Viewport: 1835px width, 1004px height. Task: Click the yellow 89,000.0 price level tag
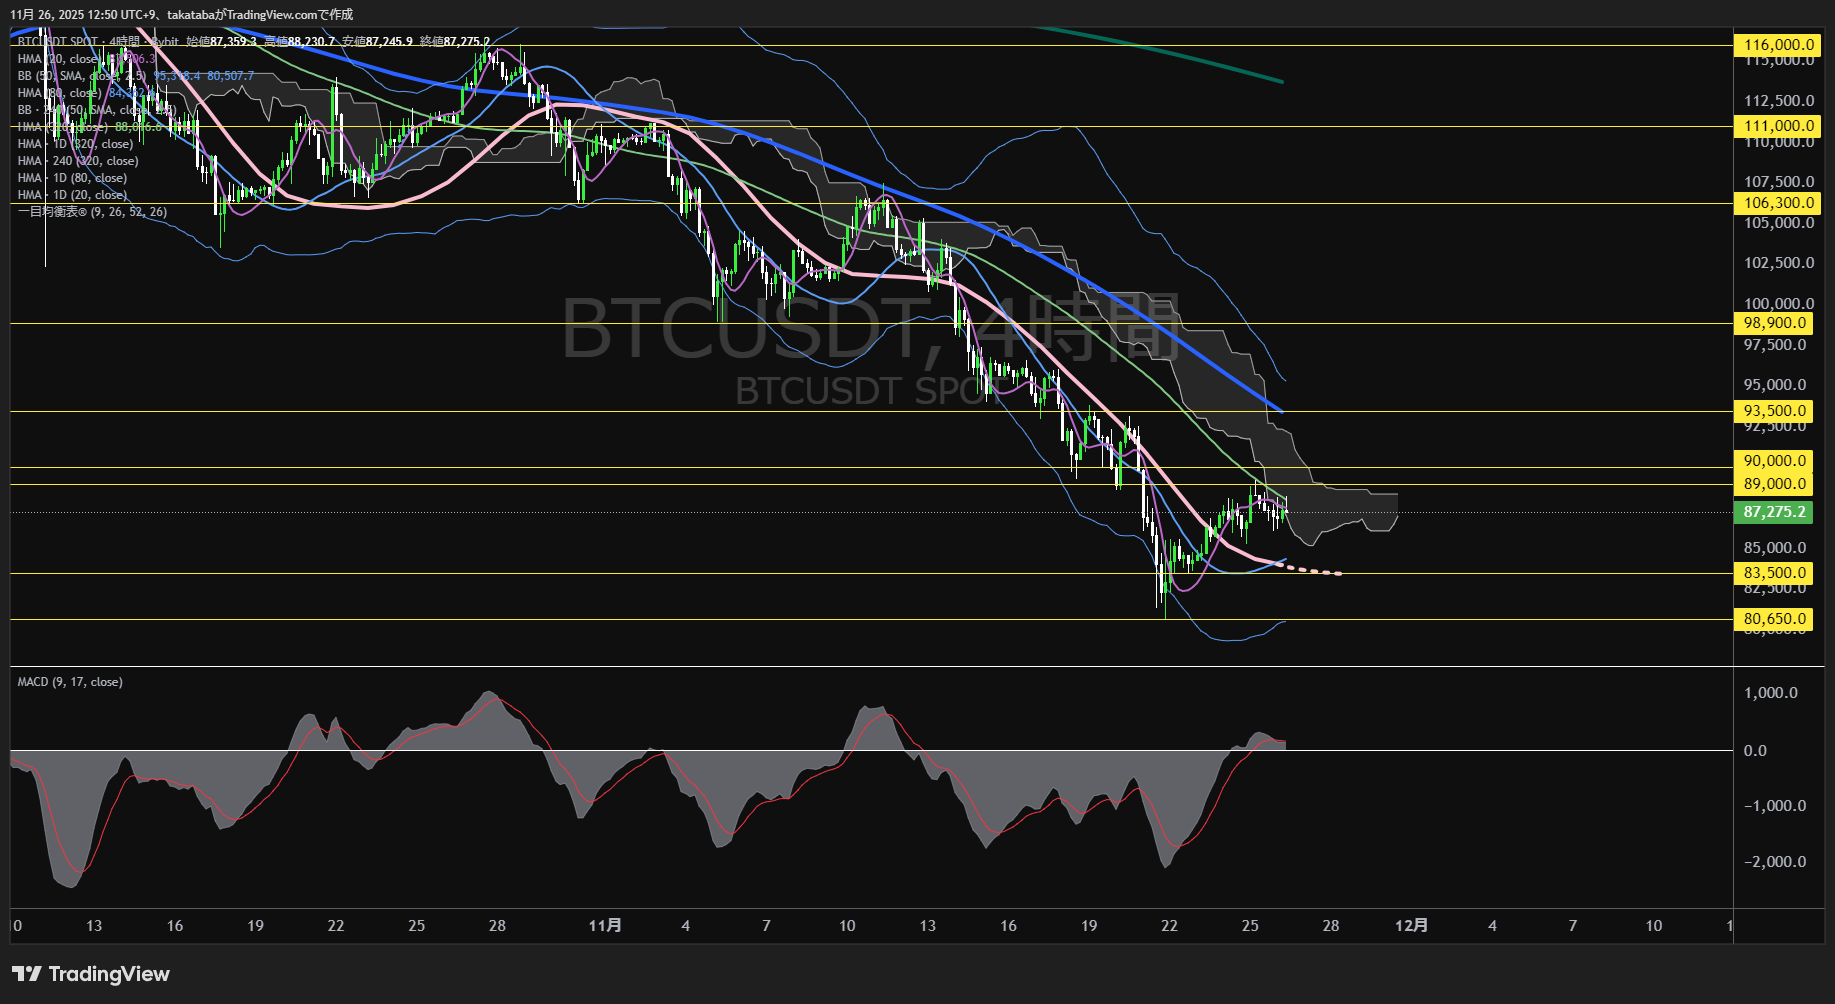(x=1773, y=483)
